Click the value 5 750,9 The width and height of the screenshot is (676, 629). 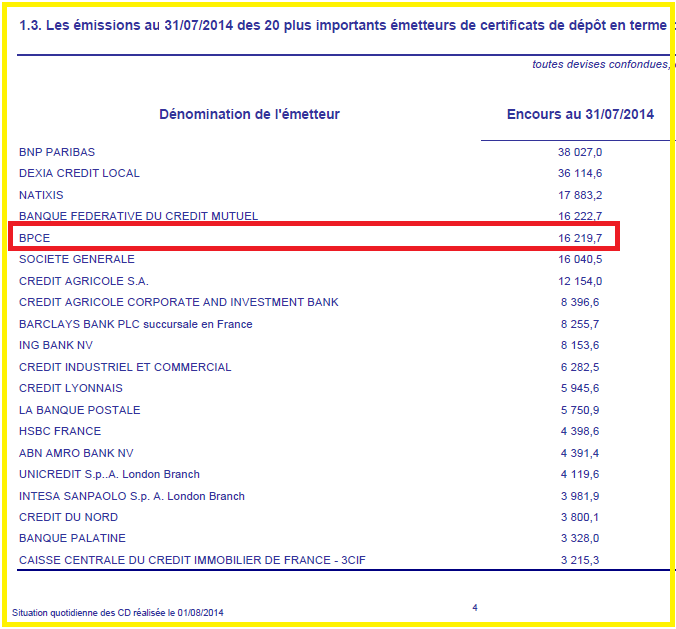click(580, 410)
